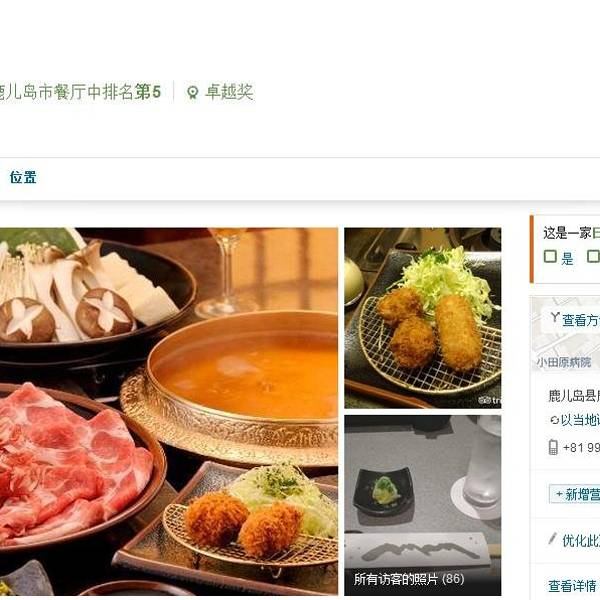Click the tripadvisor owl watermark on croquette photo
Viewport: 600px width, 600px height.
click(x=485, y=400)
